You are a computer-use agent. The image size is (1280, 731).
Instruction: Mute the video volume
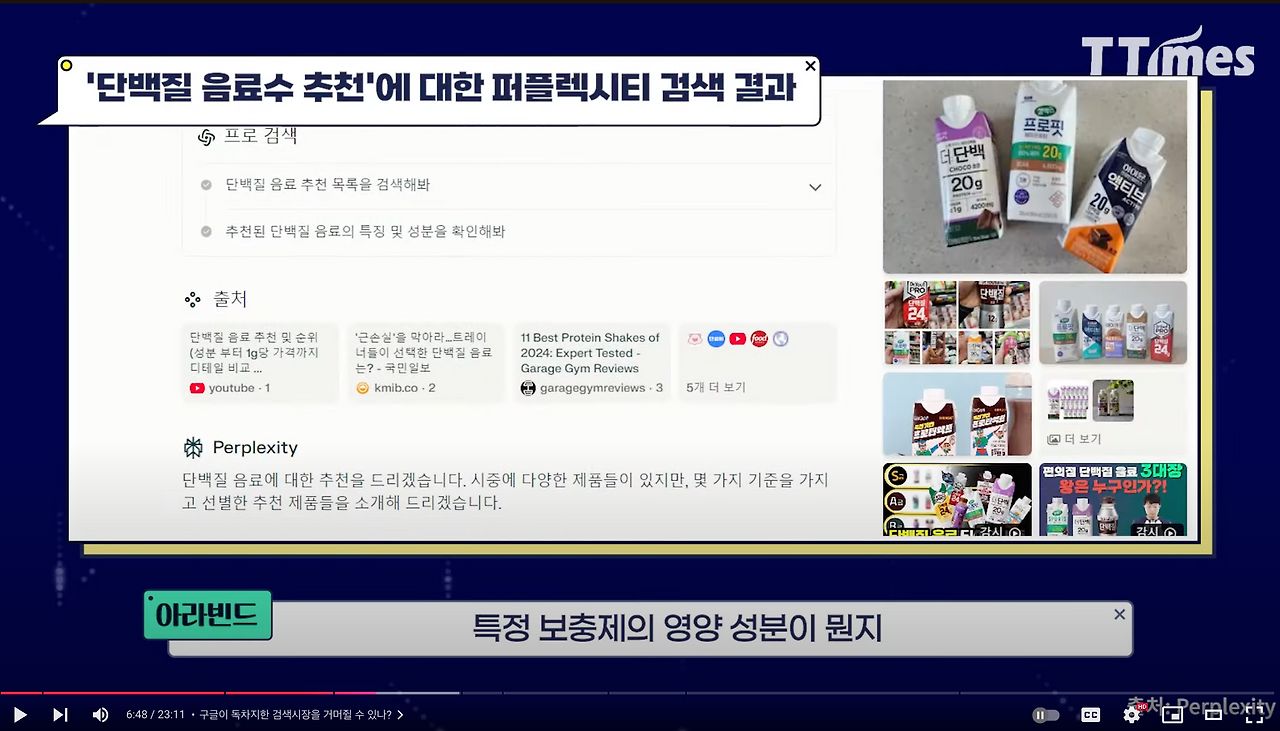(x=100, y=715)
